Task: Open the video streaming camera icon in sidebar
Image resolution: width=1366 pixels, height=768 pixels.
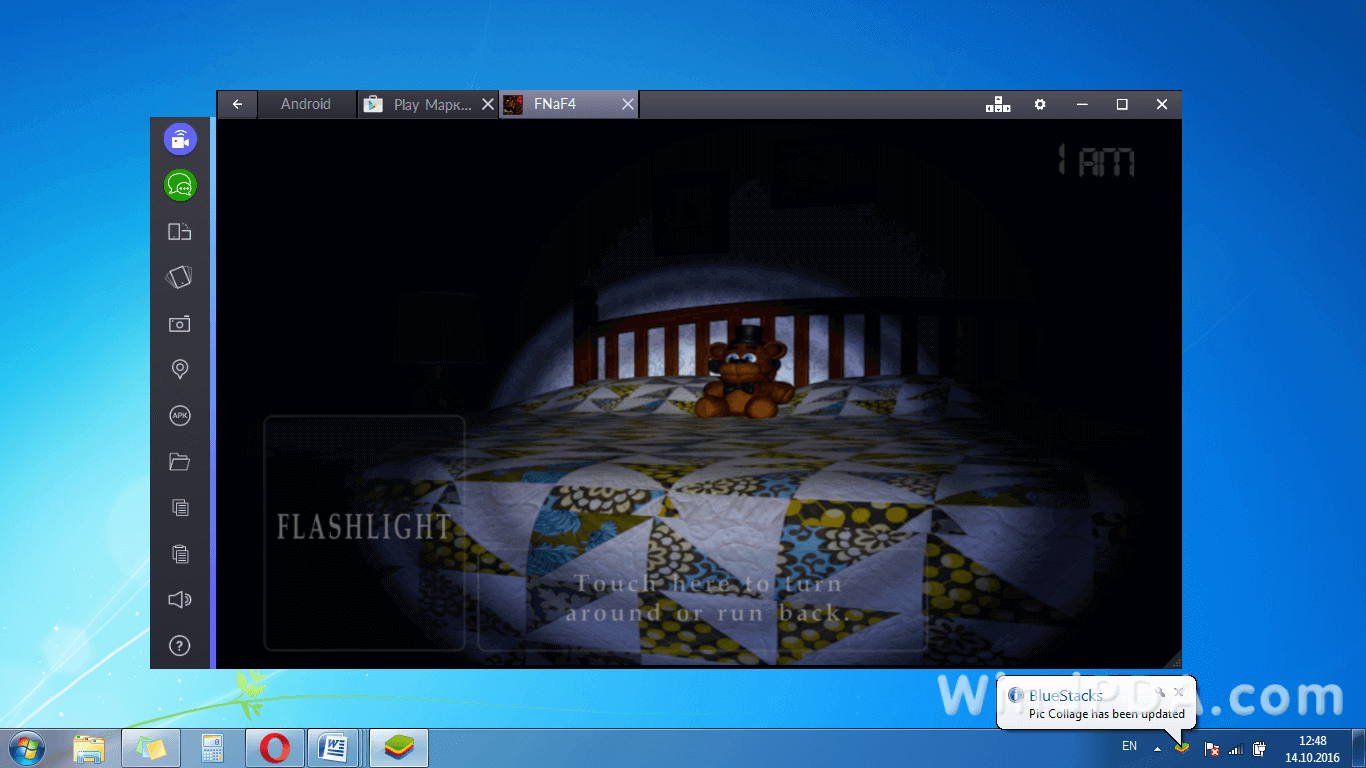Action: (180, 139)
